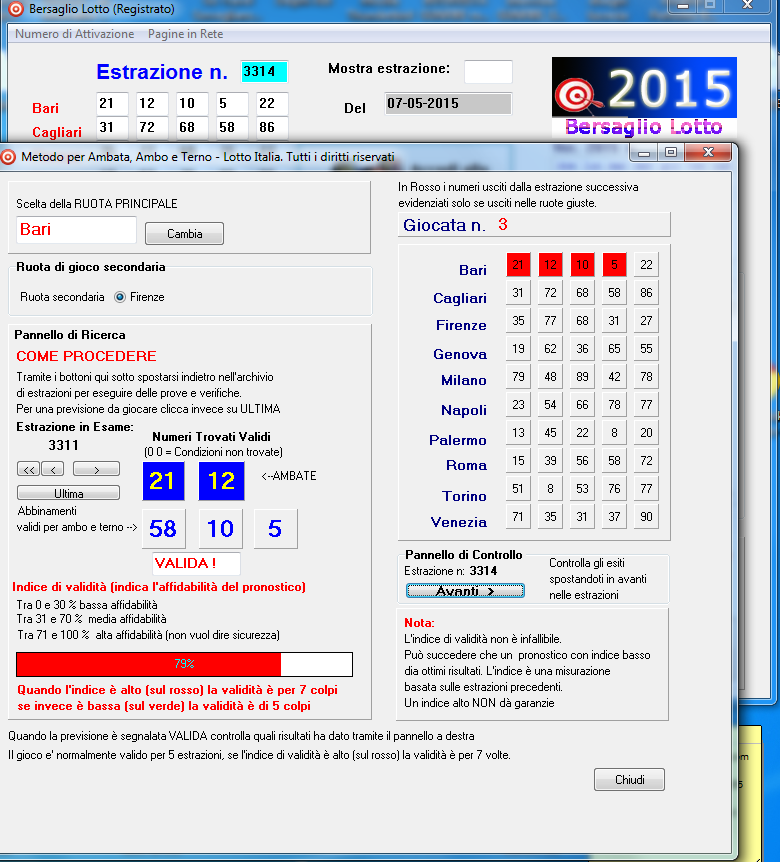The image size is (780, 862).
Task: Click the Genova wheel label
Action: (460, 354)
